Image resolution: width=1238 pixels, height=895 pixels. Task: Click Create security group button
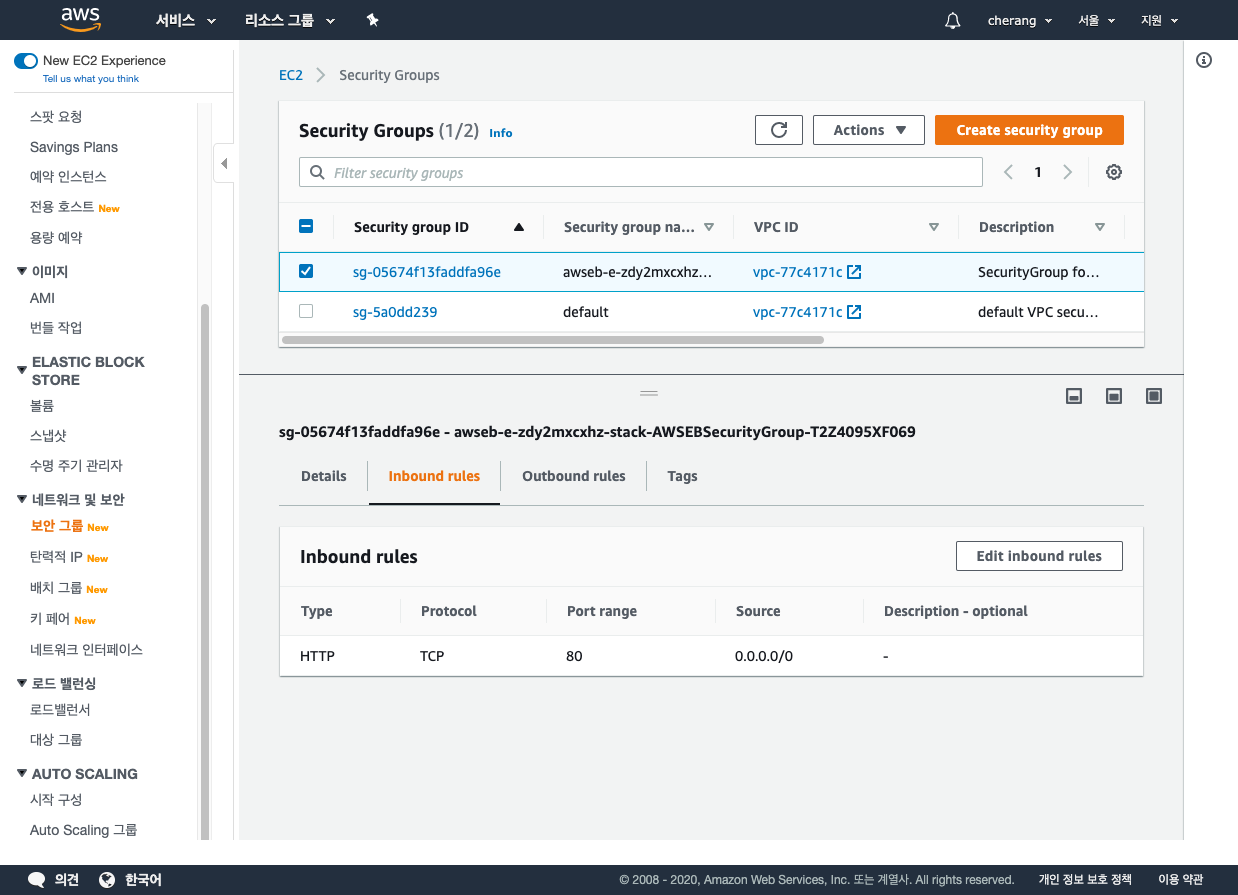click(x=1029, y=130)
